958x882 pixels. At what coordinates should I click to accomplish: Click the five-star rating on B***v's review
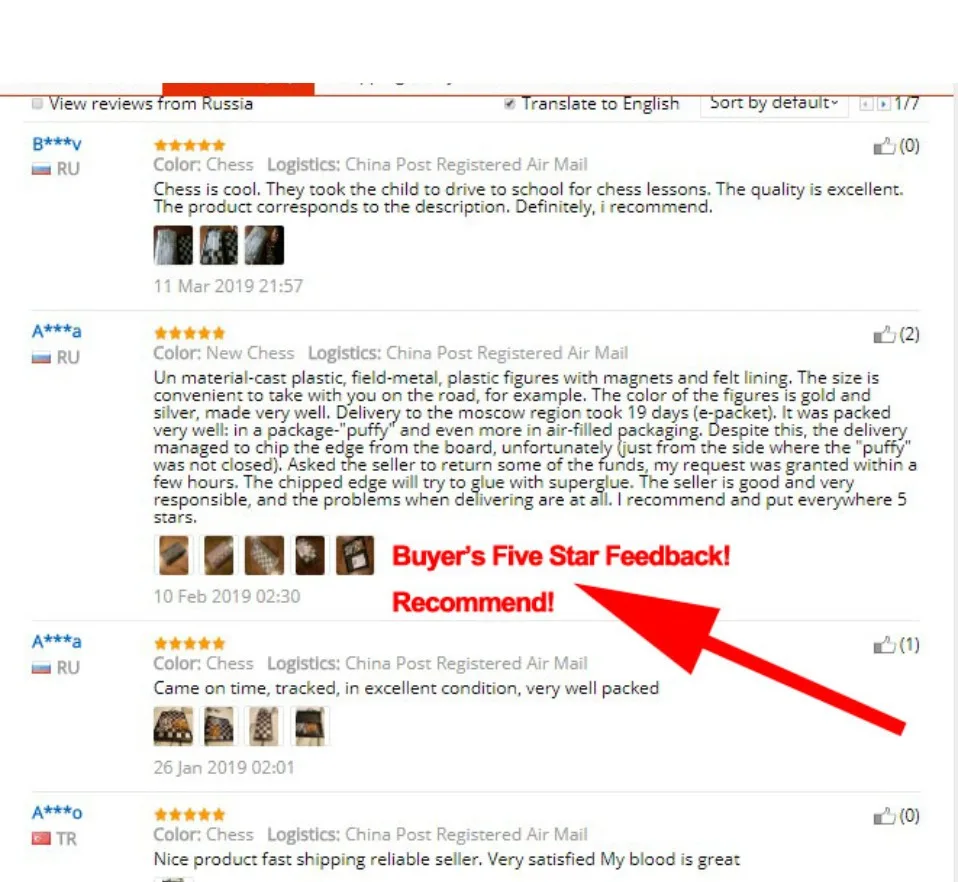(x=189, y=145)
